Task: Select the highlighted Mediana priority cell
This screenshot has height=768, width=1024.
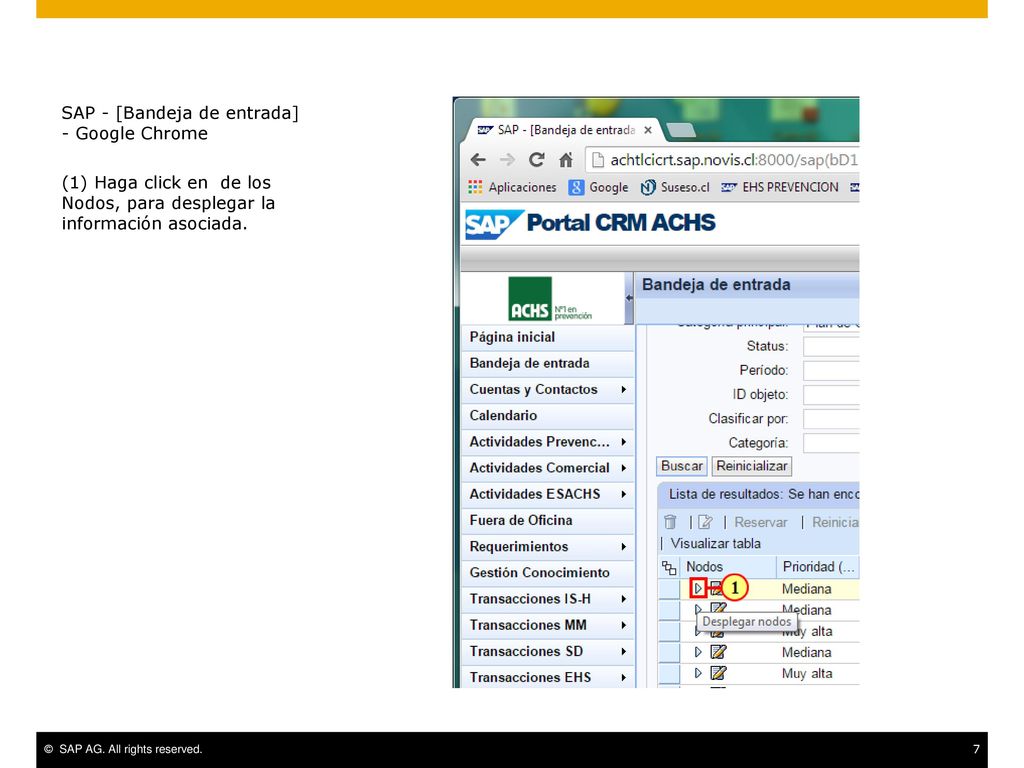Action: 807,589
